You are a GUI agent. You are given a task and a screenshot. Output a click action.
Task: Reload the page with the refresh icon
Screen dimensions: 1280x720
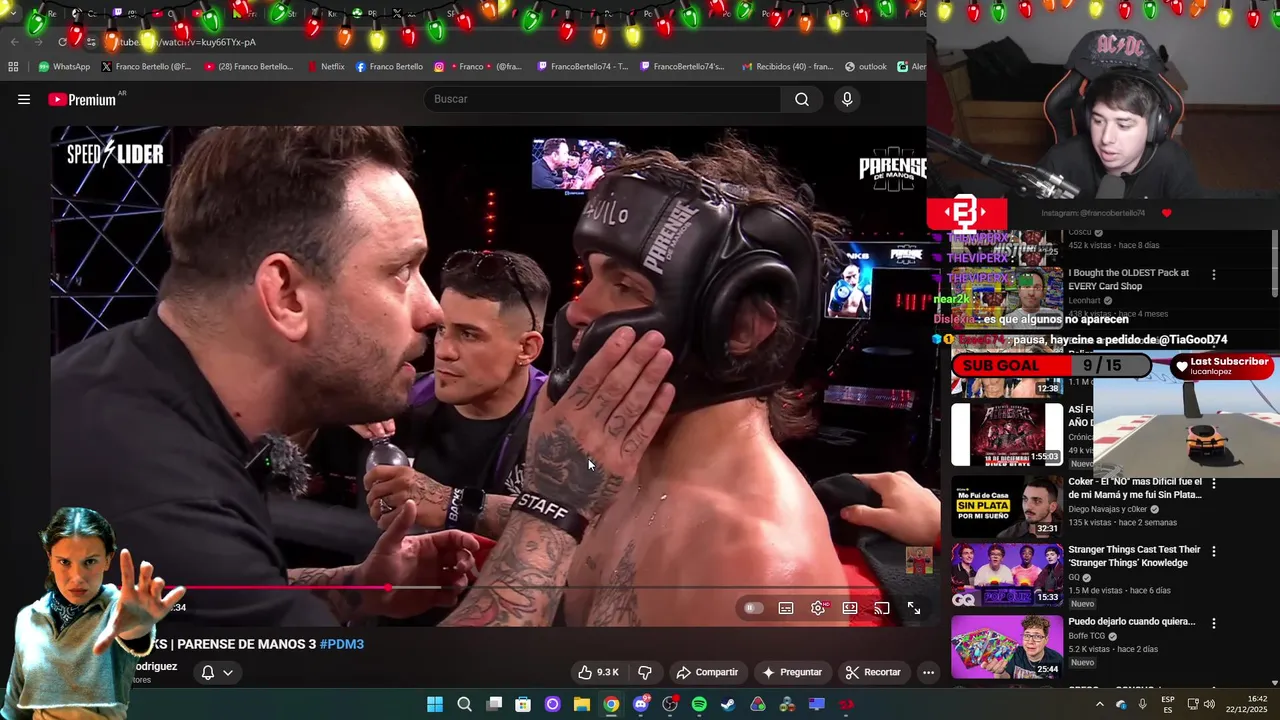pos(62,42)
